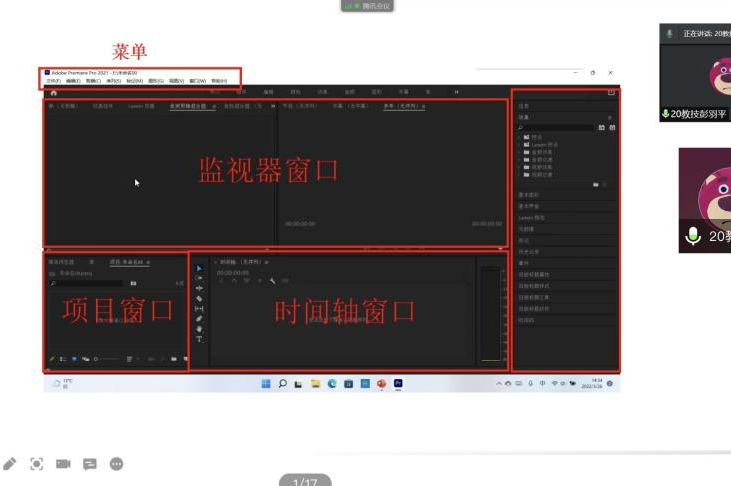731x486 pixels.
Task: Toggle icon view in Project panel
Action: point(73,358)
